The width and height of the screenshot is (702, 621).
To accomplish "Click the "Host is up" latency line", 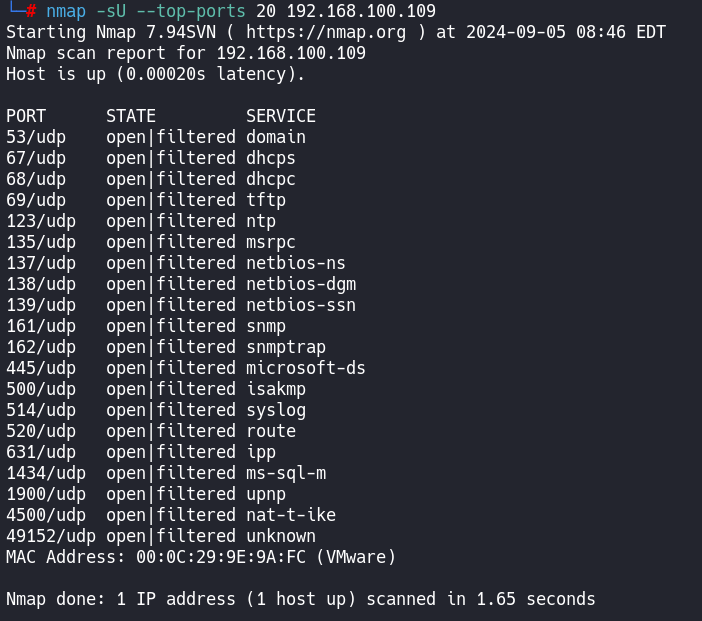I will pyautogui.click(x=155, y=74).
